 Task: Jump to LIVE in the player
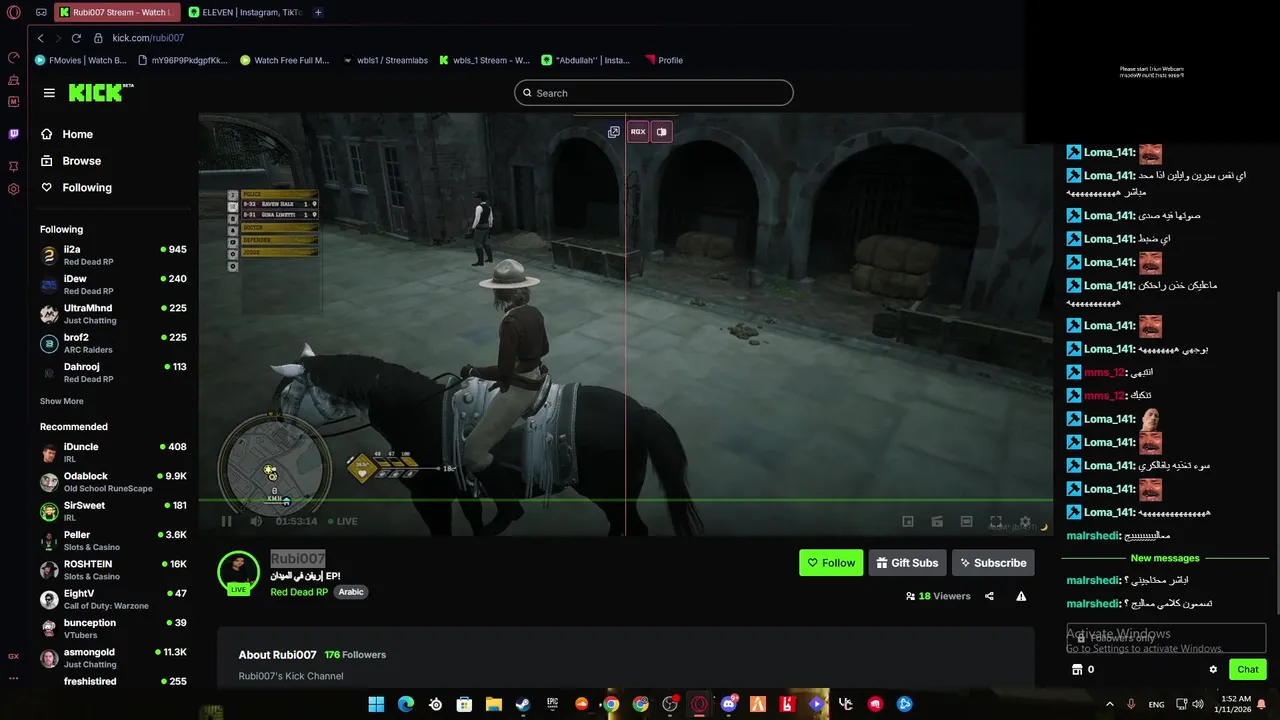tap(342, 521)
